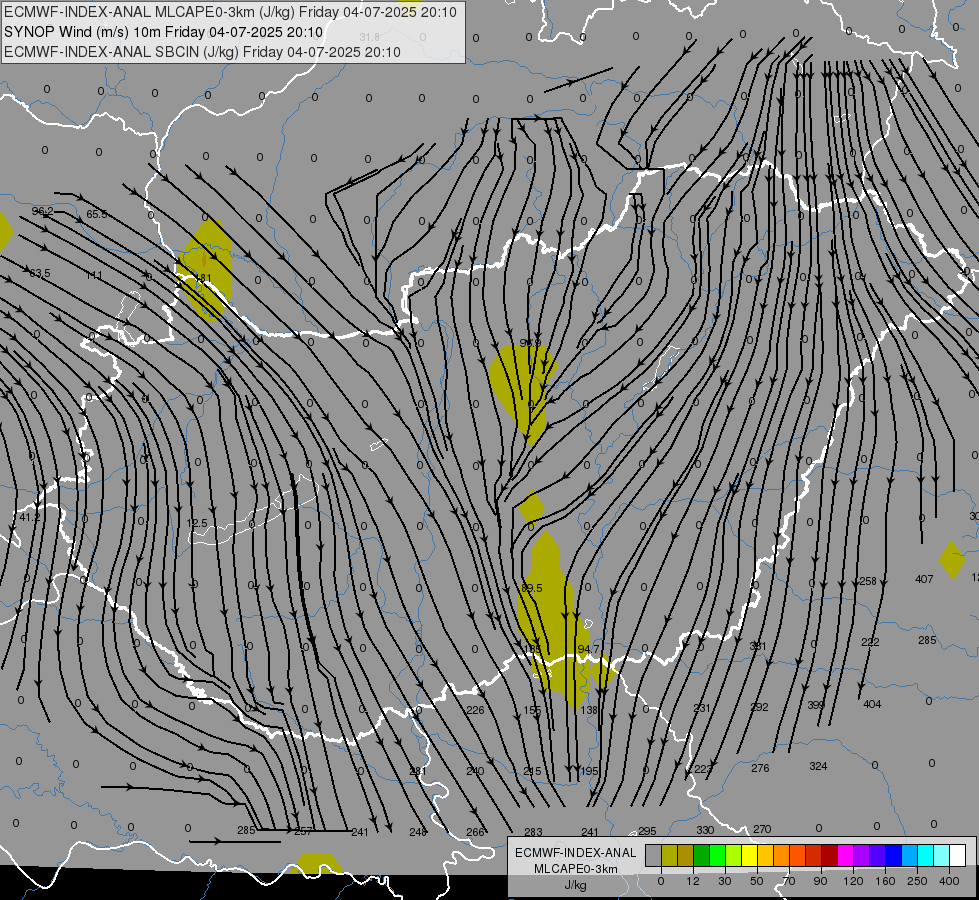Click the legend unit J/kg
Viewport: 979px width, 900px height.
(x=576, y=885)
